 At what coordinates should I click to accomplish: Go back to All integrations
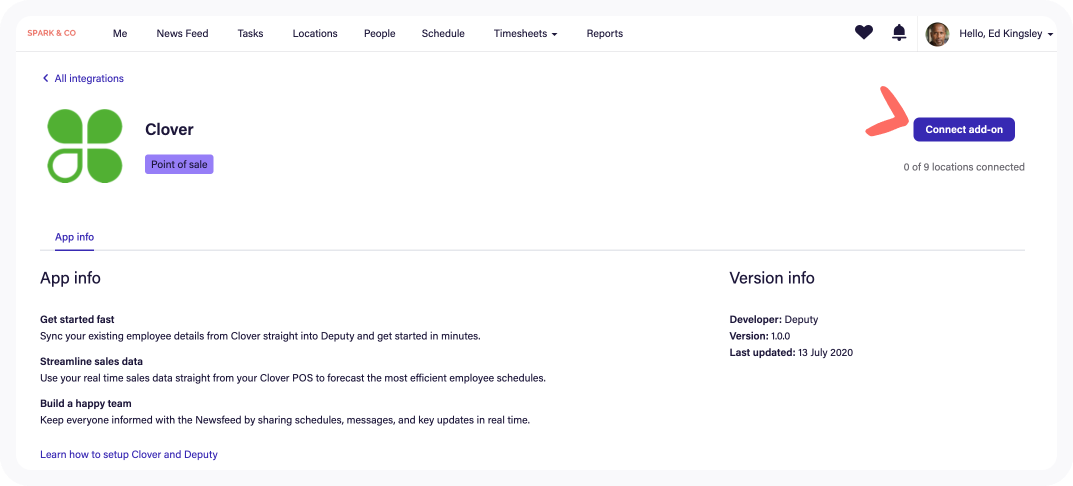coord(83,79)
